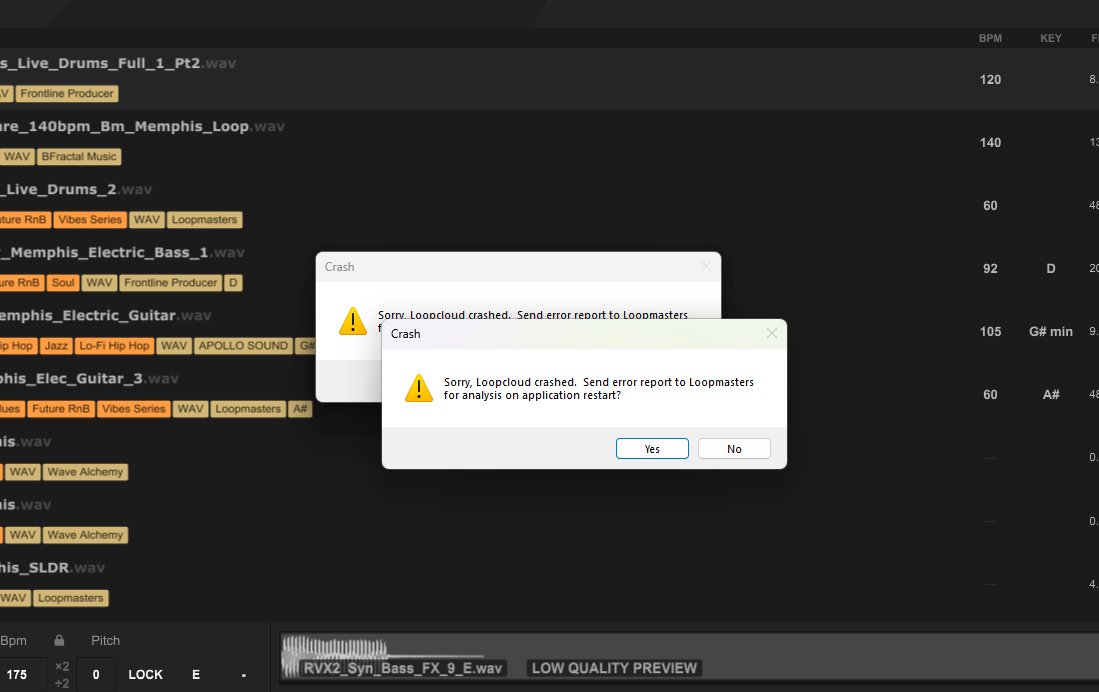1099x692 pixels.
Task: Click Frontline Producer tag under Live_Drums_Full_1_Pt2
Action: (67, 93)
